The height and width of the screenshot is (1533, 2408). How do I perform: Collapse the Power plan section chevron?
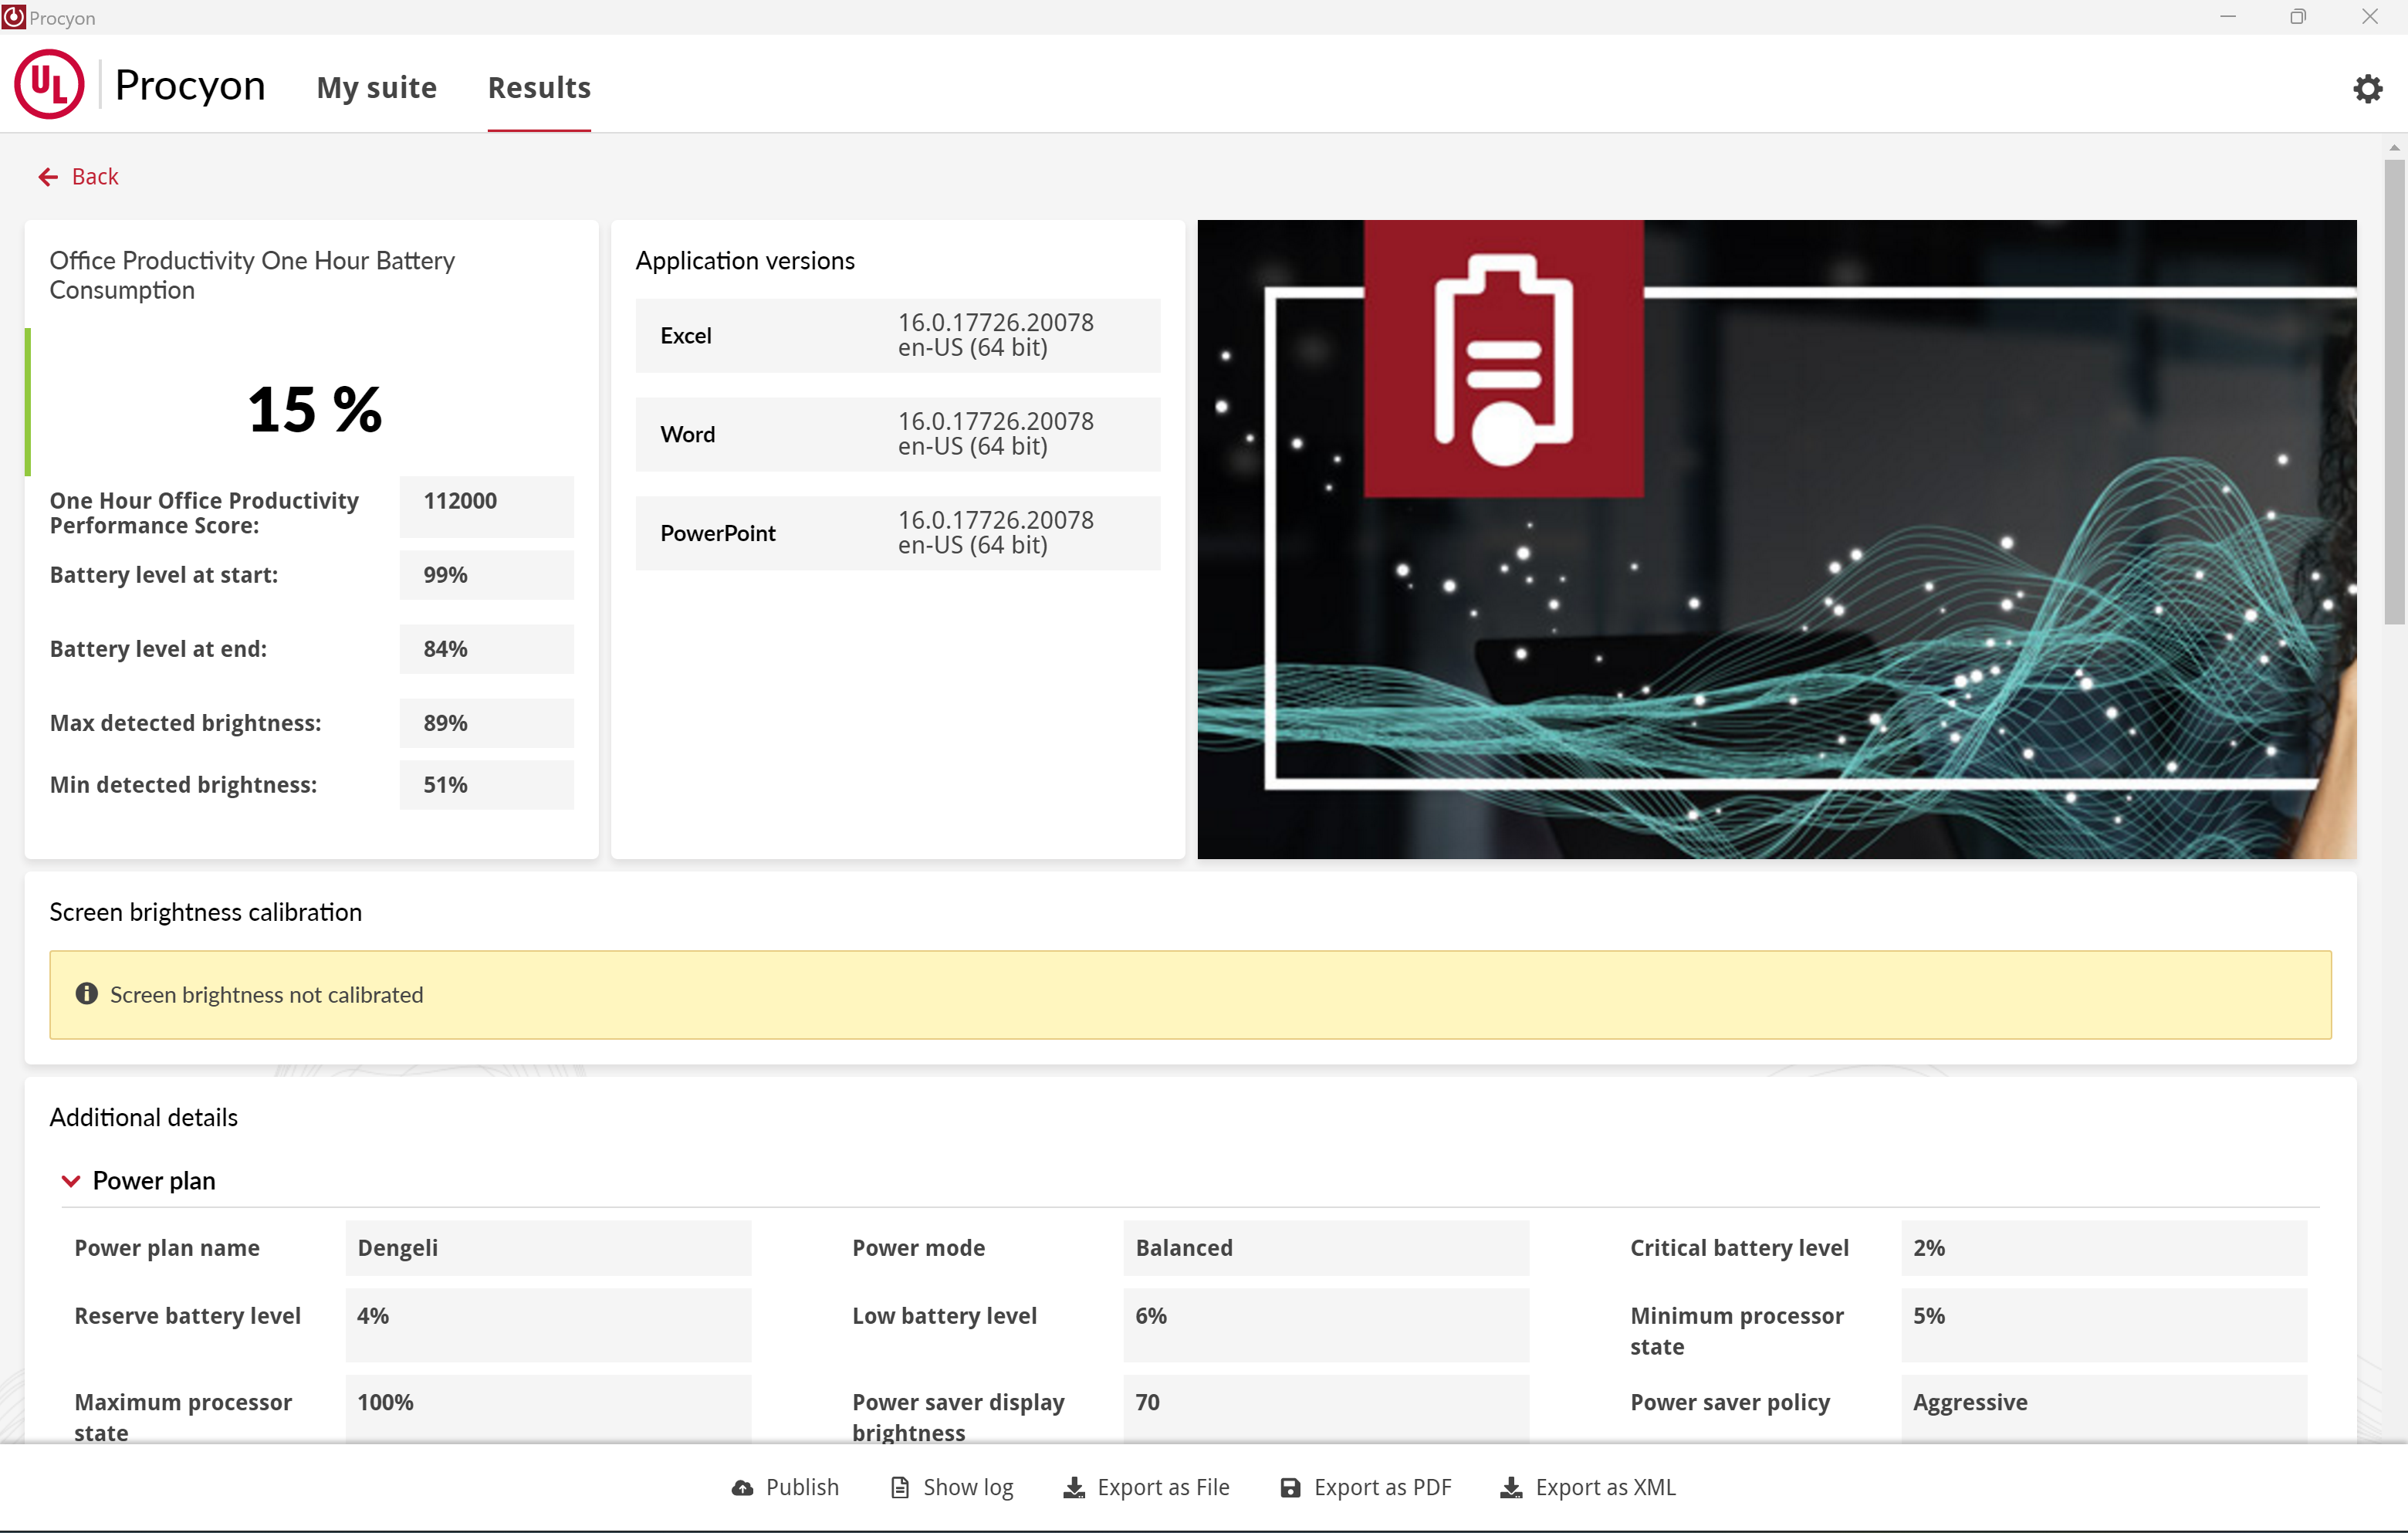coord(71,1181)
